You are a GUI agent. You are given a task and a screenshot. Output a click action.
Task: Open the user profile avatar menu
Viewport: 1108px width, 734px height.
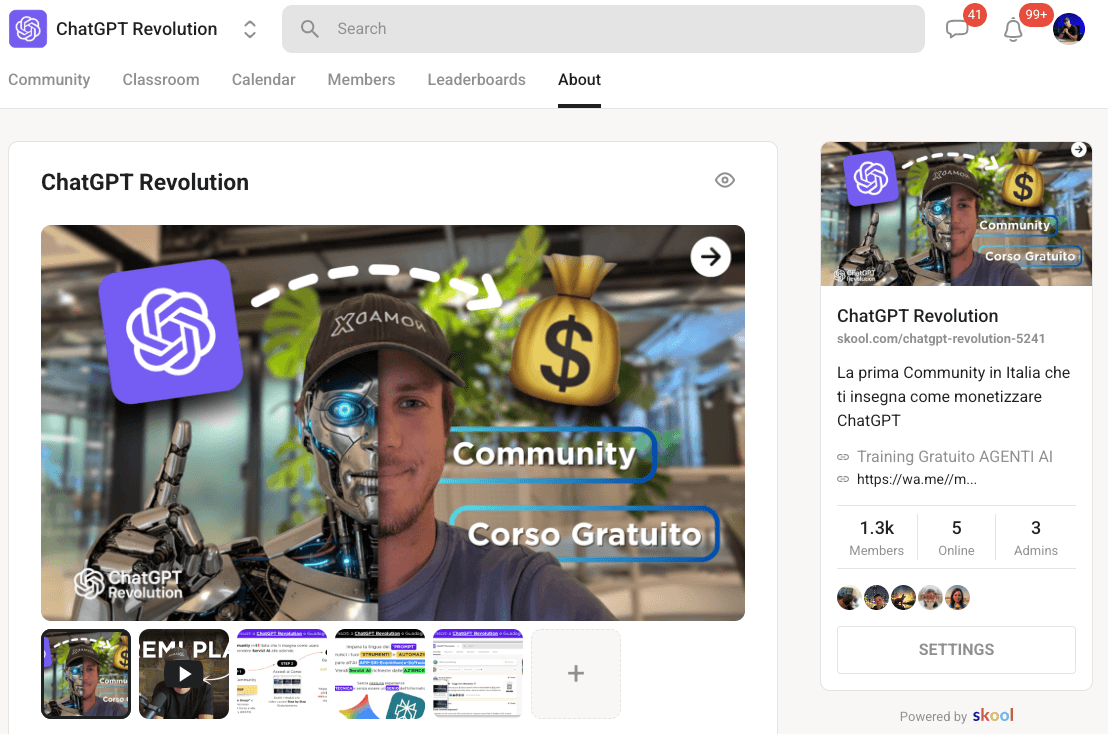point(1068,29)
